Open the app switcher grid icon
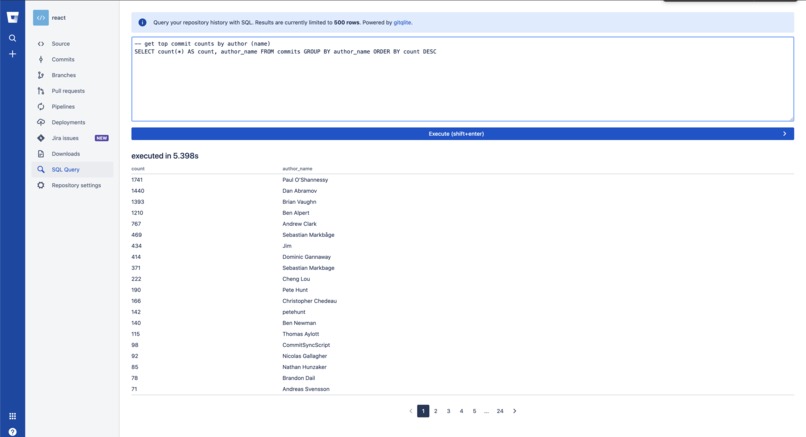This screenshot has height=437, width=806. 12,416
